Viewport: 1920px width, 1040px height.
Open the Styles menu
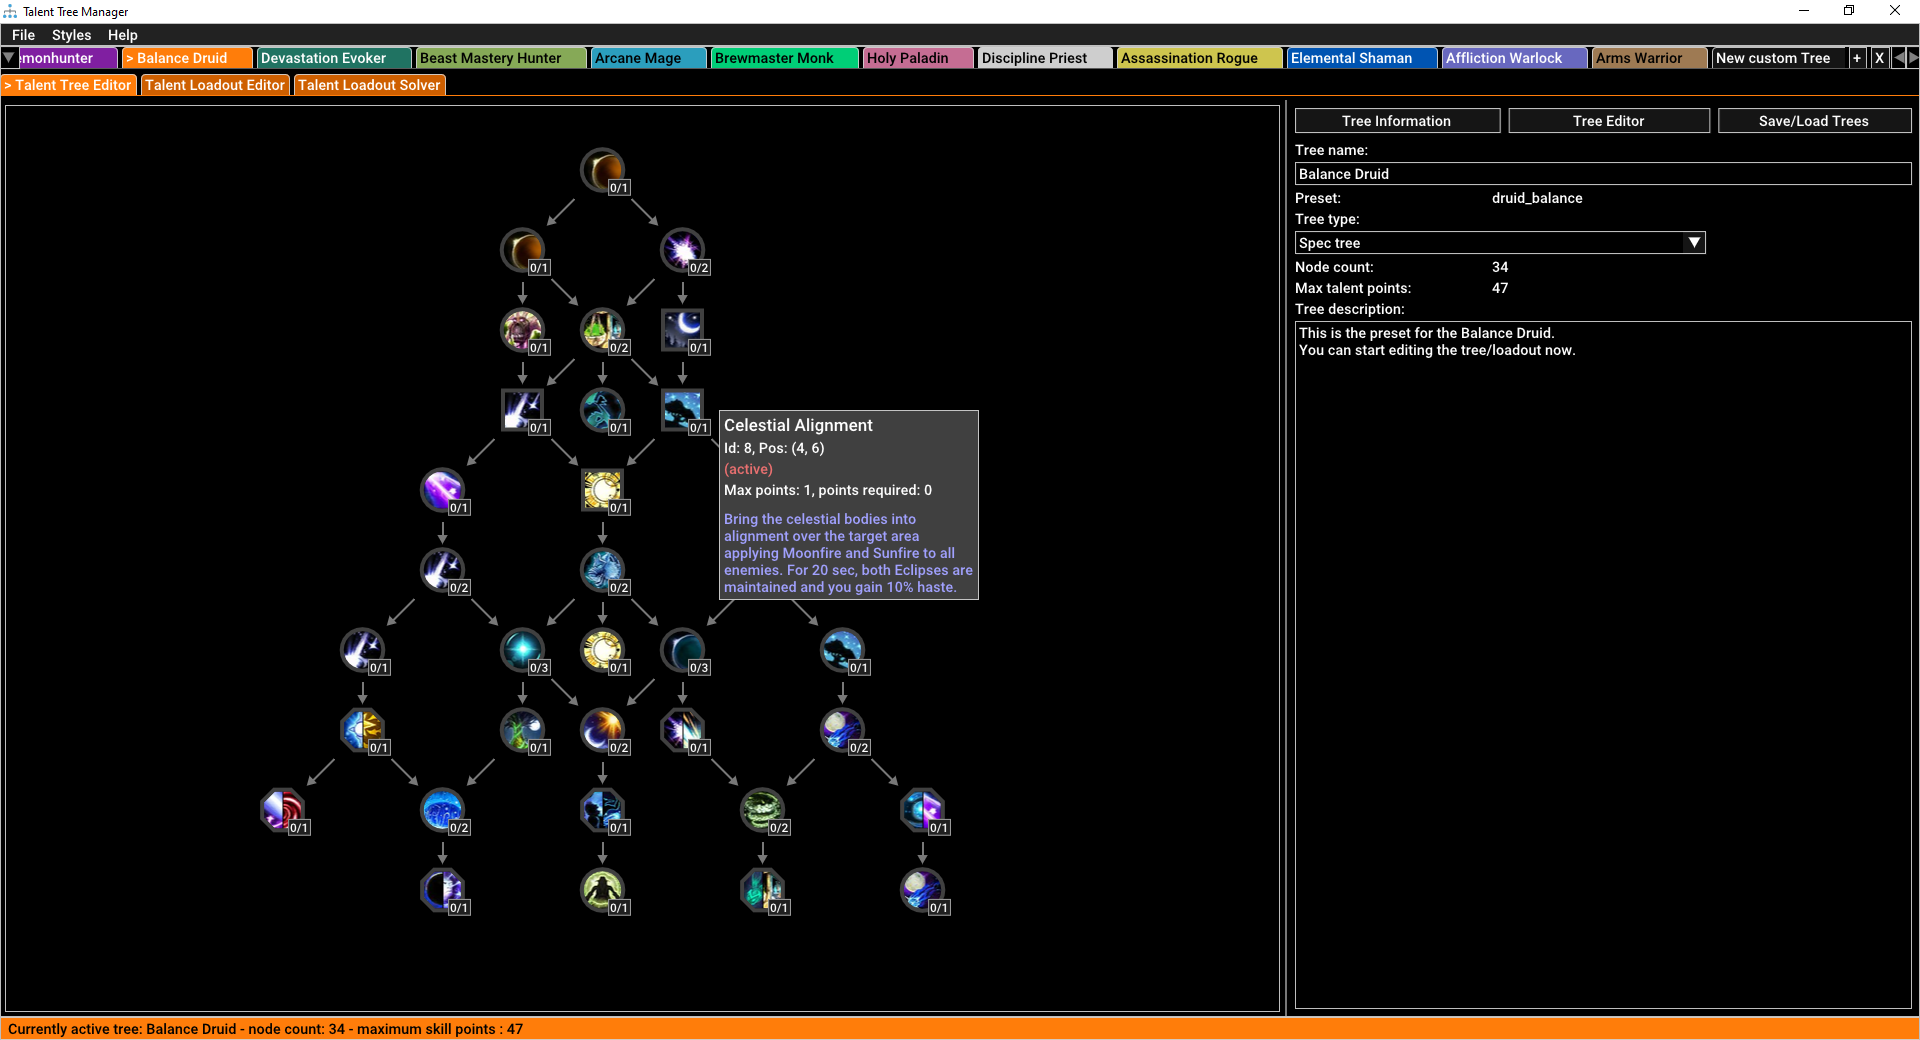[71, 35]
